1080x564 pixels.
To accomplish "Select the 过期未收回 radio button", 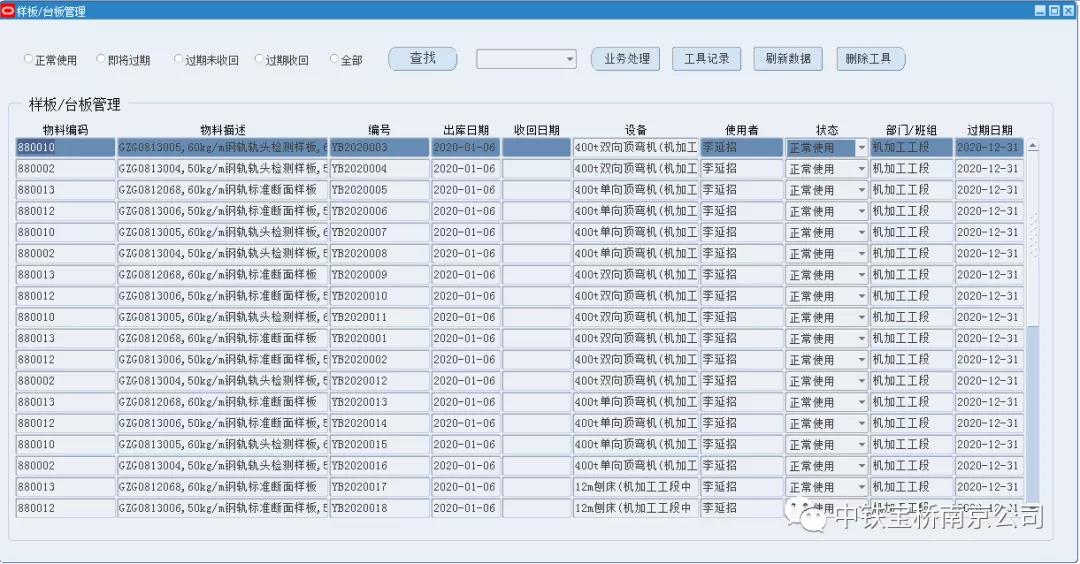I will click(x=179, y=59).
